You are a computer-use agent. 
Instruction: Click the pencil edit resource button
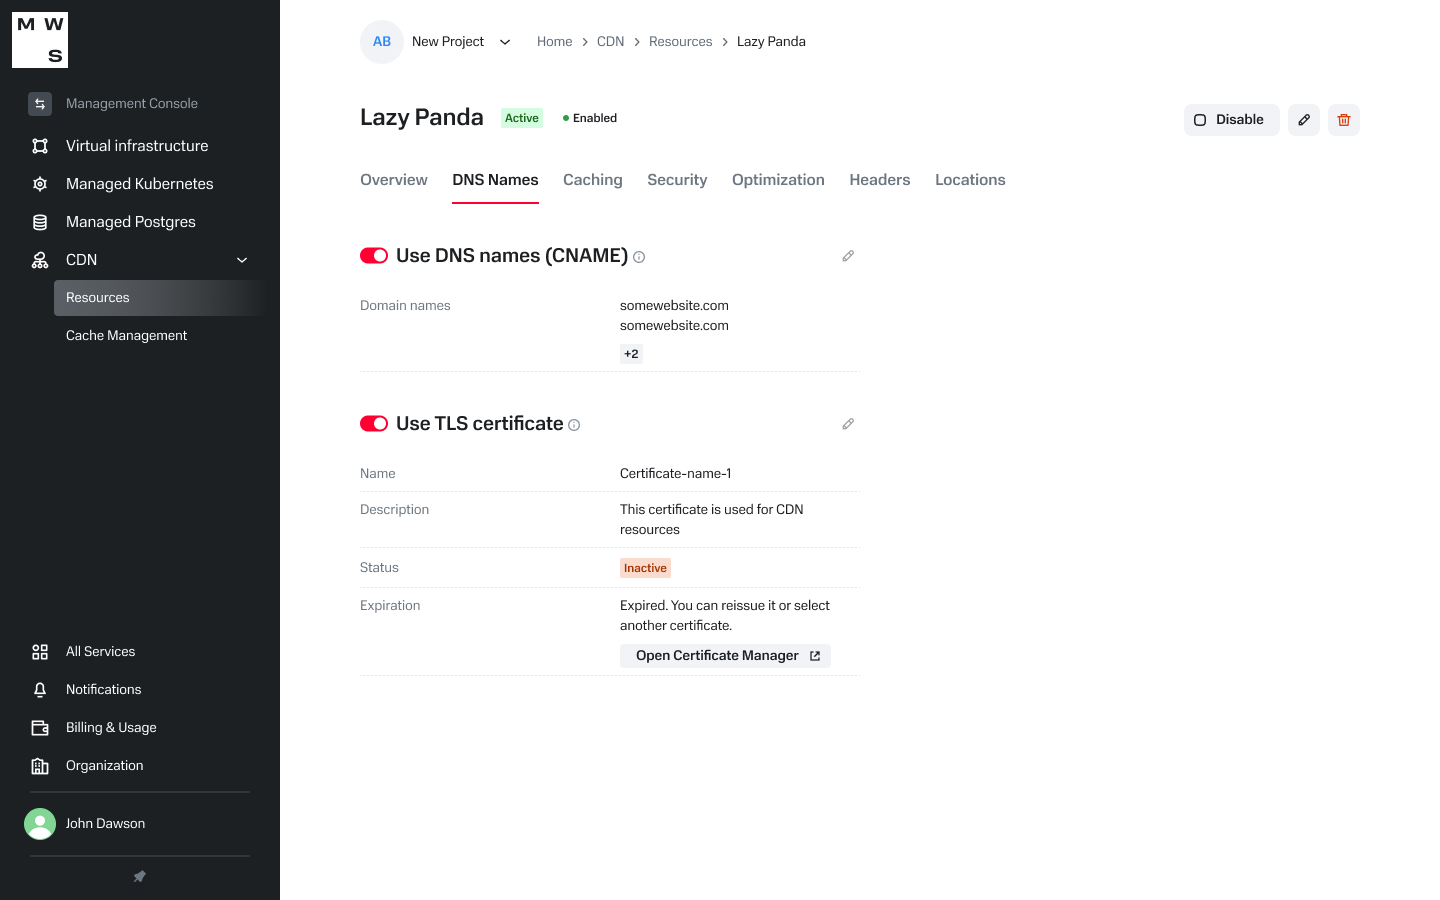tap(1304, 120)
